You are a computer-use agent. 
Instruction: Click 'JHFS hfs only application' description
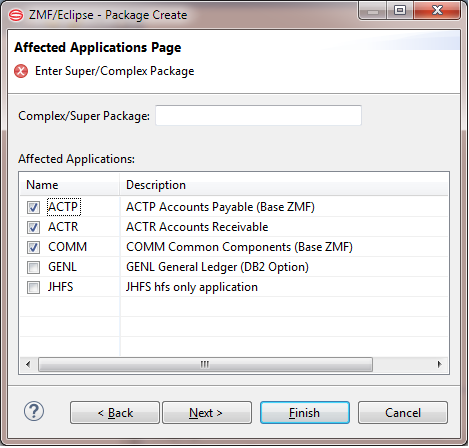tap(192, 287)
